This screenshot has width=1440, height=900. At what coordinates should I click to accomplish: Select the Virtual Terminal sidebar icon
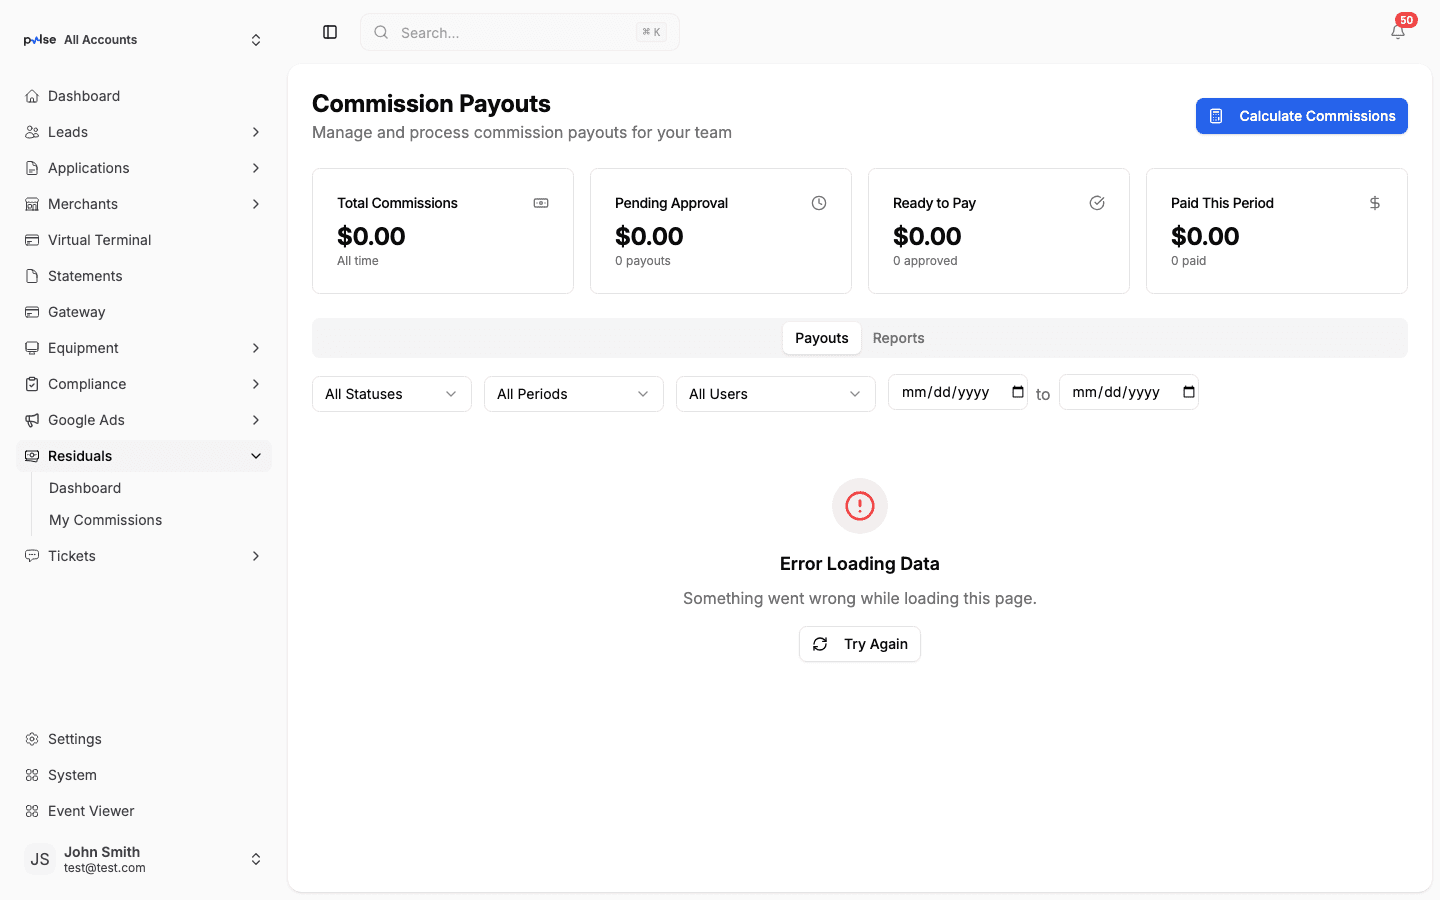31,239
